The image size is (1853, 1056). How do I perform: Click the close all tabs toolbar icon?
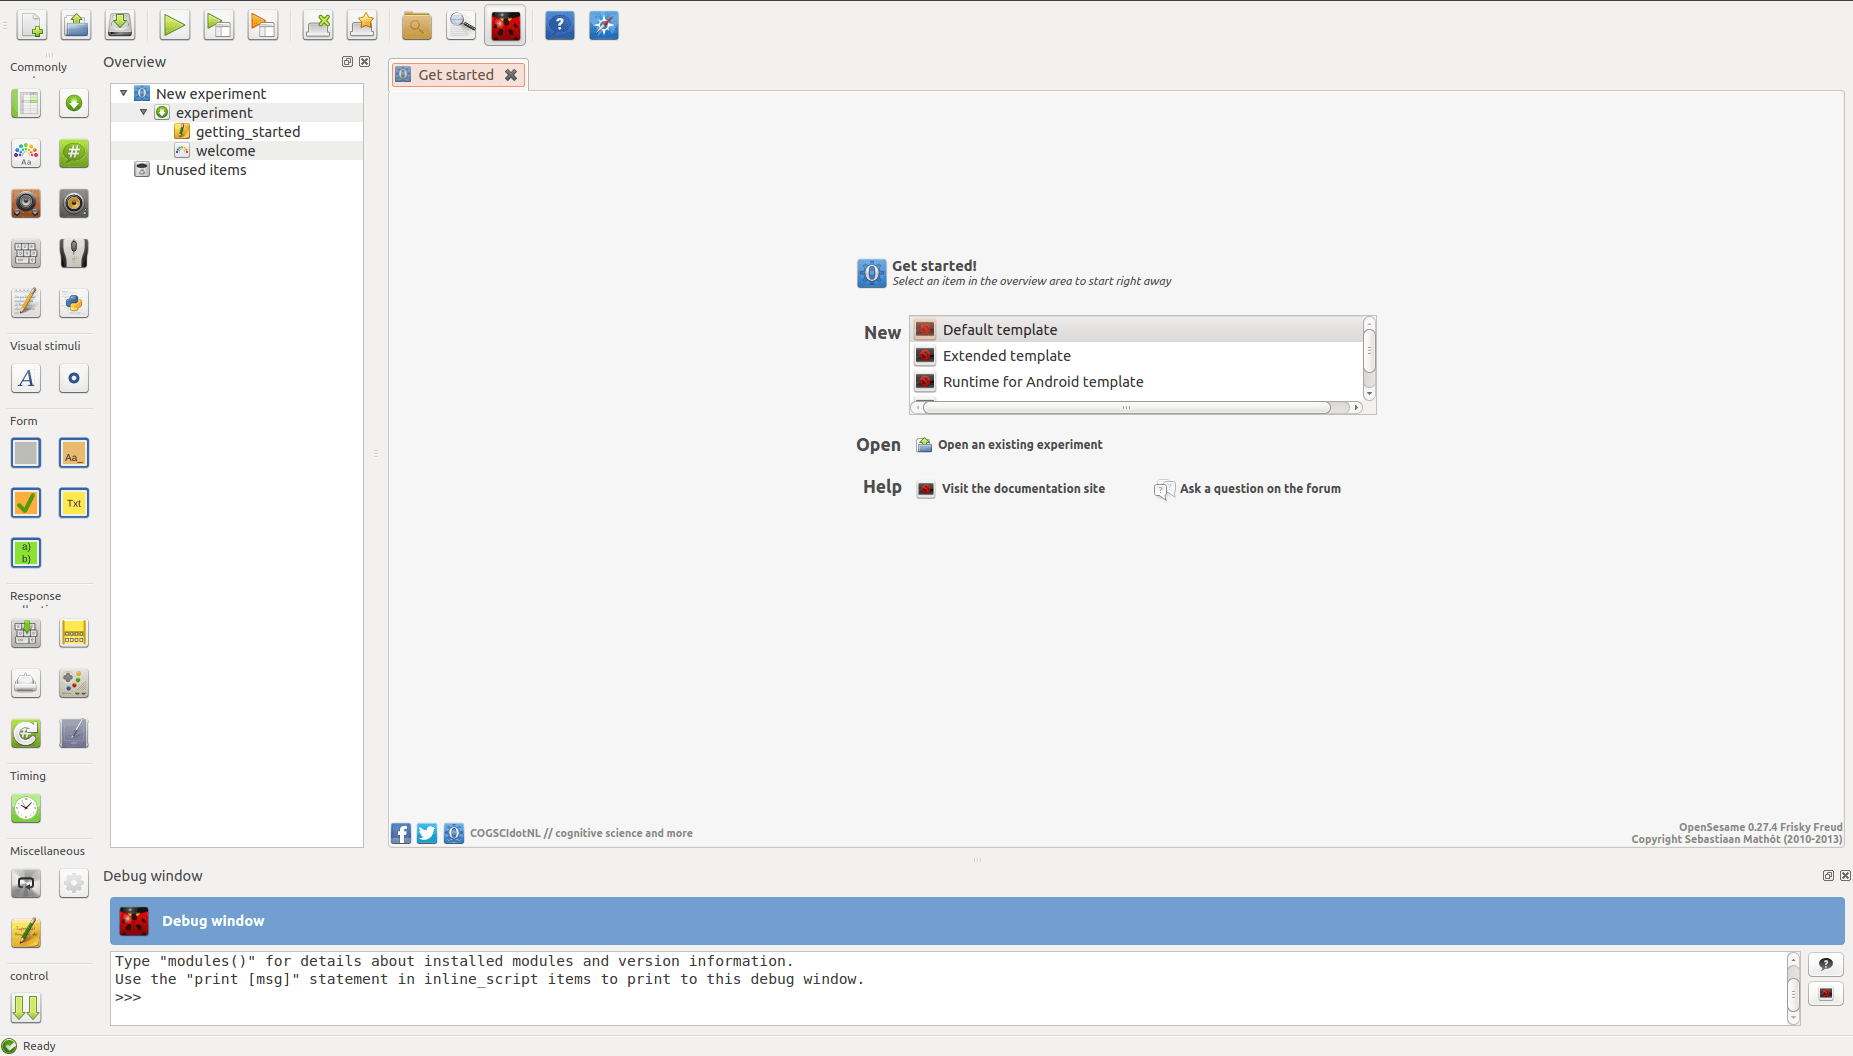318,25
